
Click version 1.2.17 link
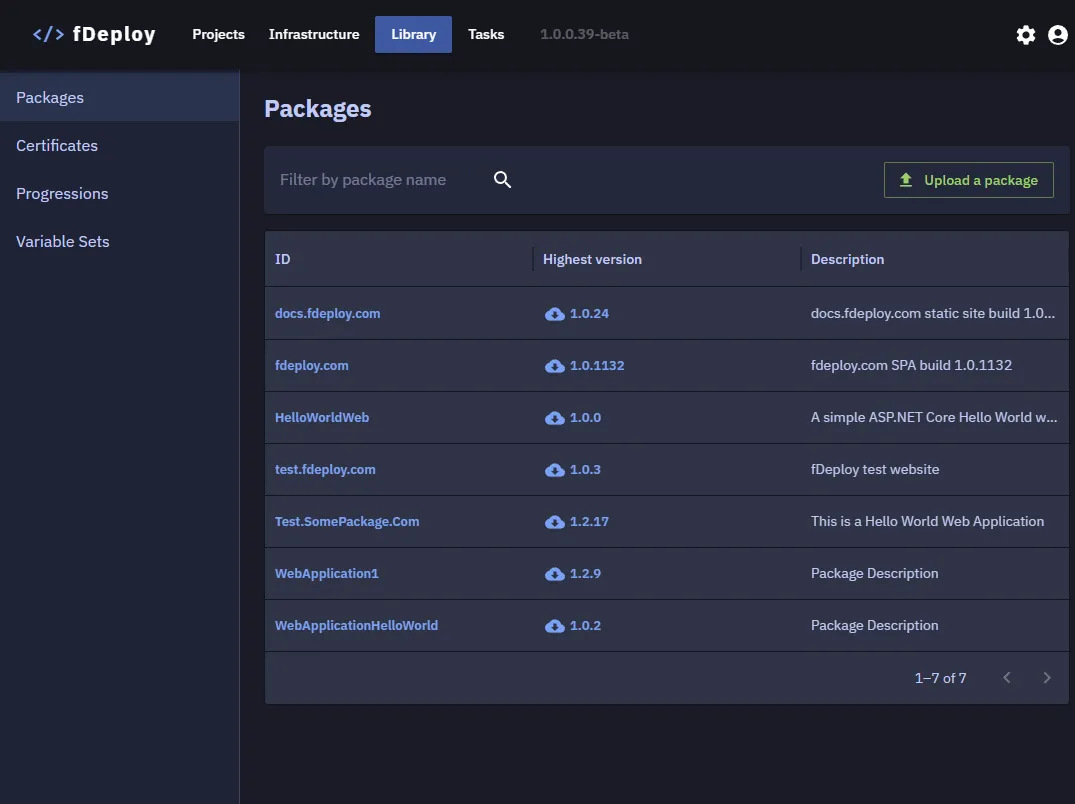tap(590, 522)
